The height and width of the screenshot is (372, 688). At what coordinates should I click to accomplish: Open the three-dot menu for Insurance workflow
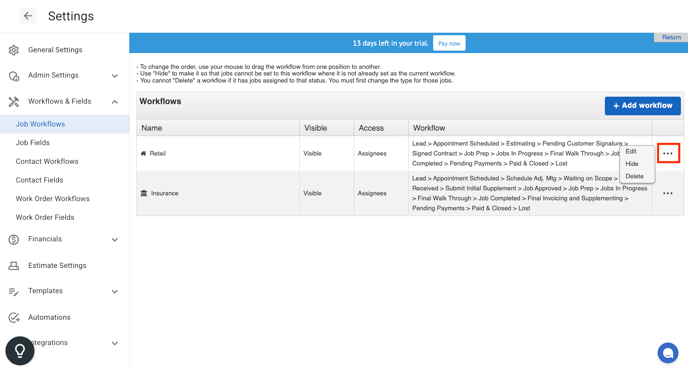(x=668, y=193)
